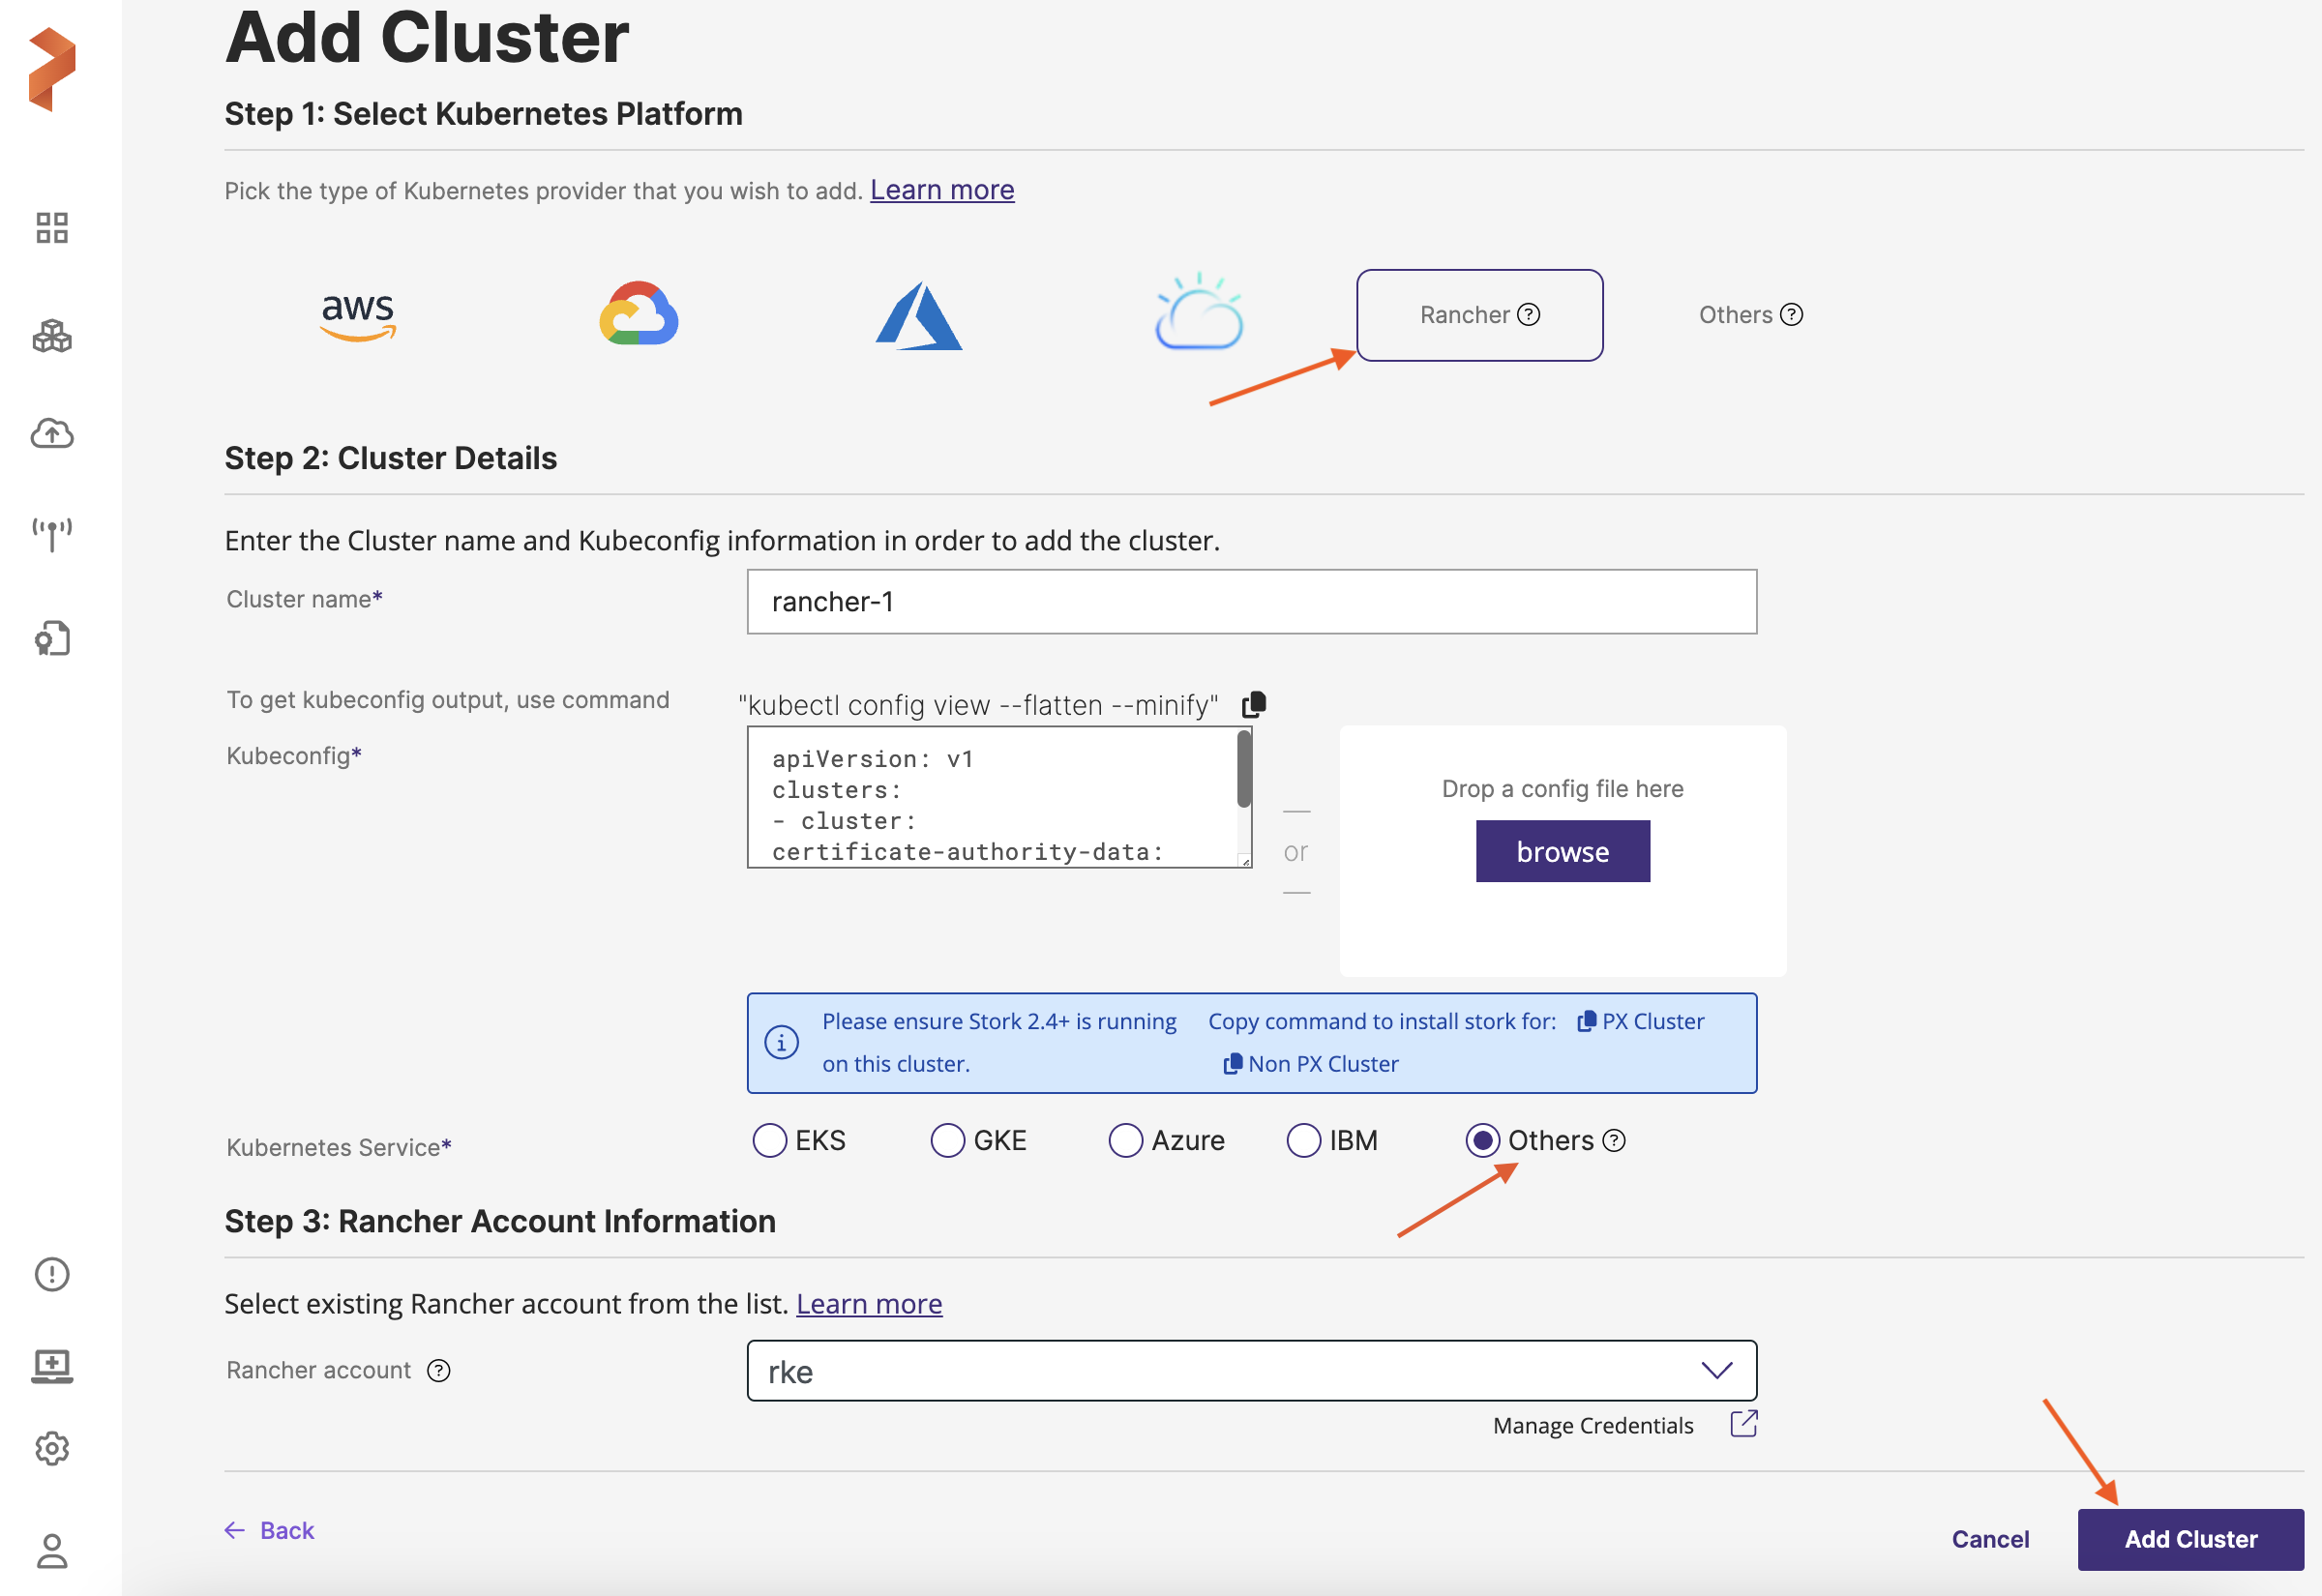Select the IBM Cloud platform icon
The image size is (2322, 1596).
[x=1198, y=312]
